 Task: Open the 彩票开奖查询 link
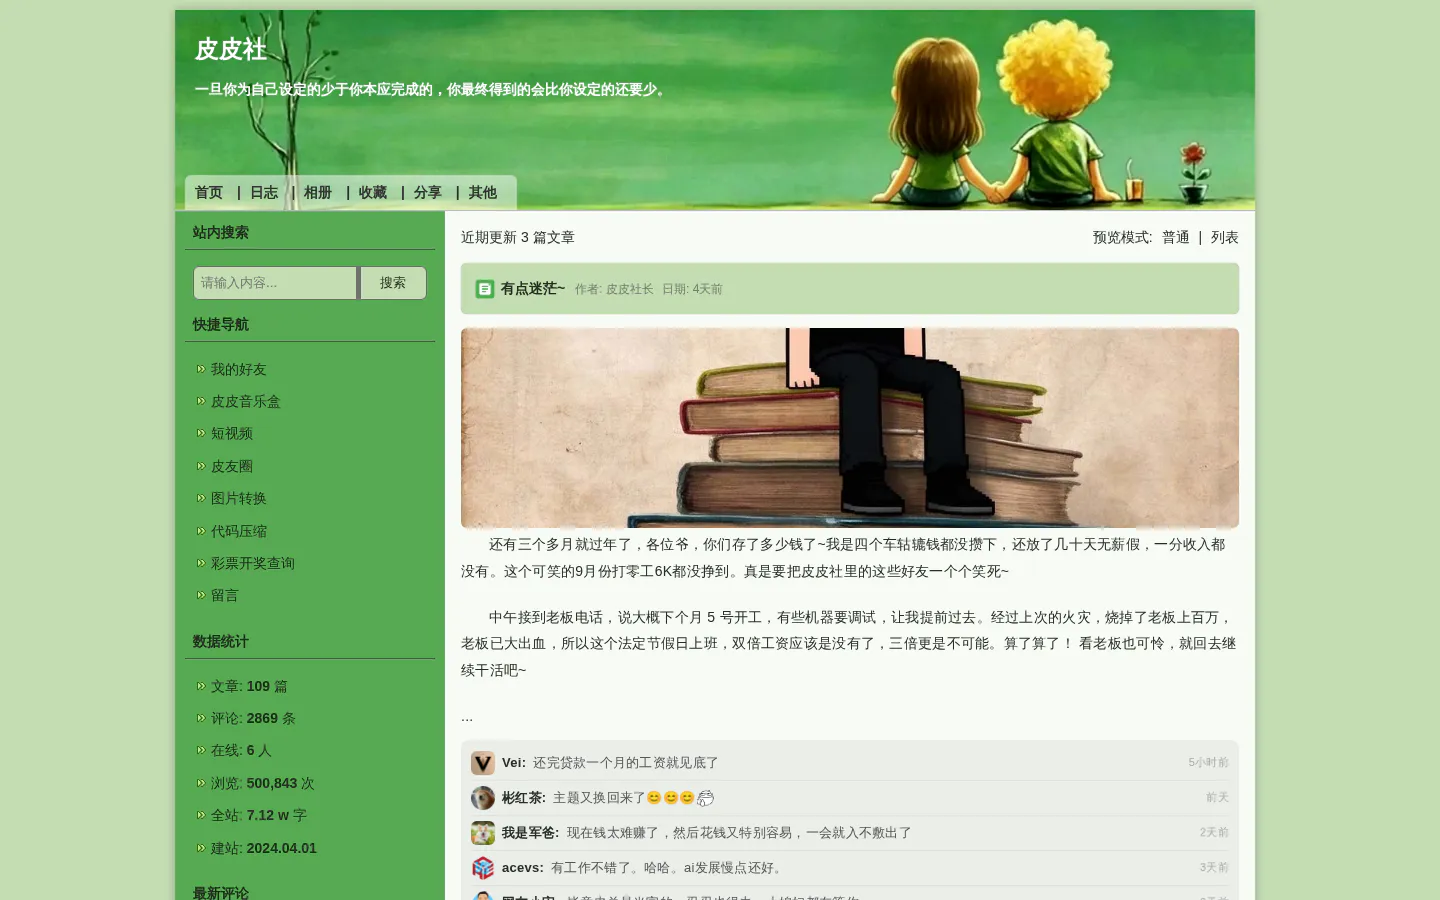253,564
